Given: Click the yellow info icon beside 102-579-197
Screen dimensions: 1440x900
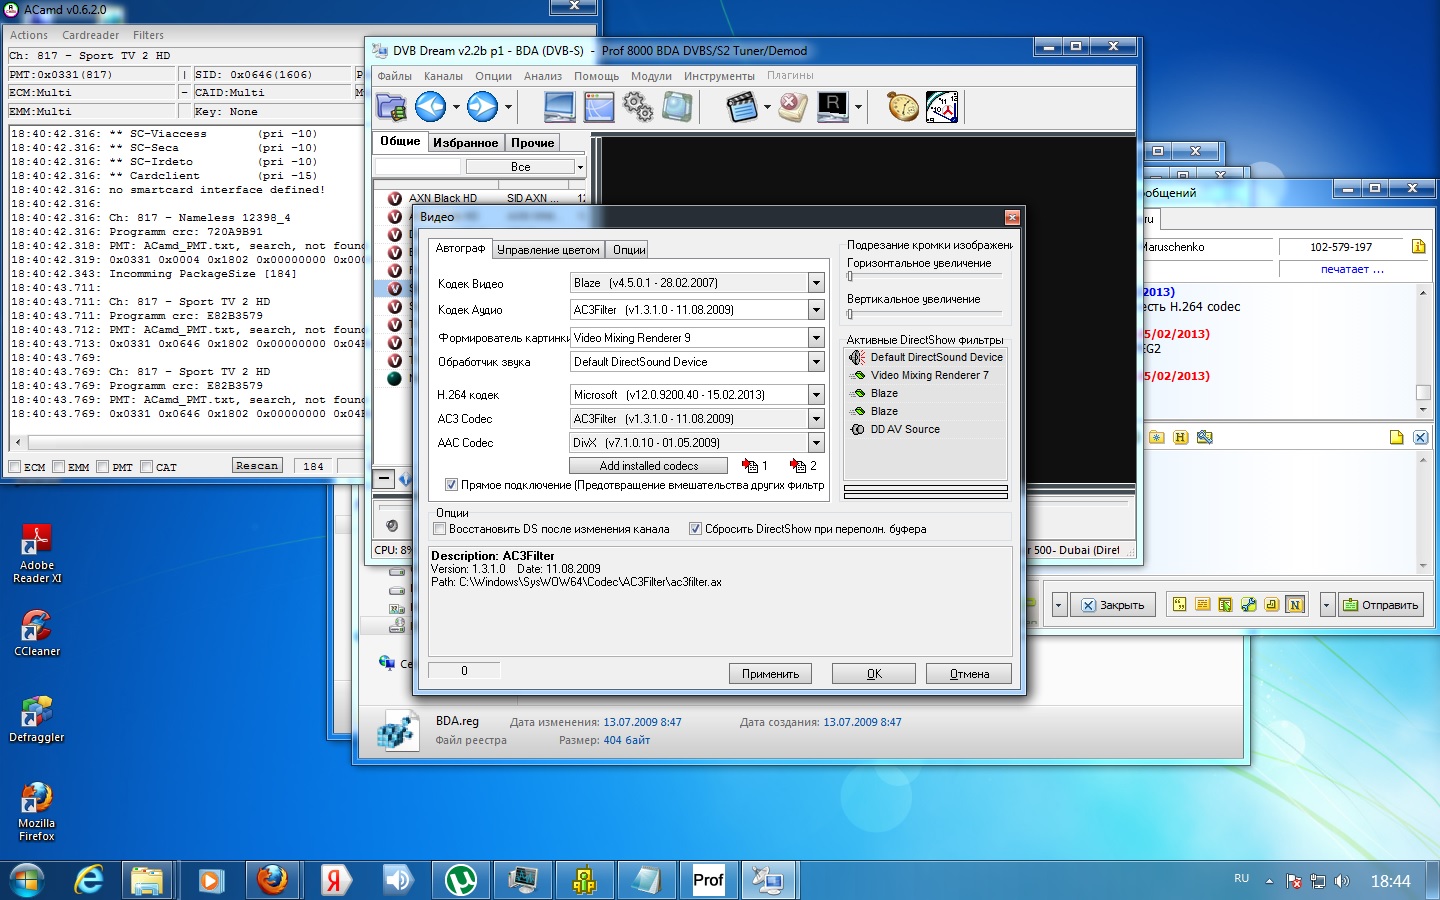Looking at the screenshot, I should 1418,246.
